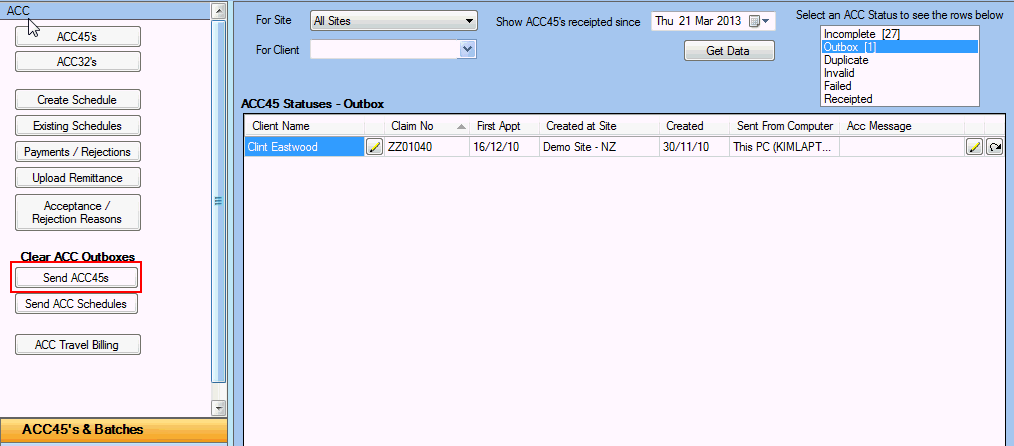1014x446 pixels.
Task: Open the ACC32's list
Action: tap(78, 61)
